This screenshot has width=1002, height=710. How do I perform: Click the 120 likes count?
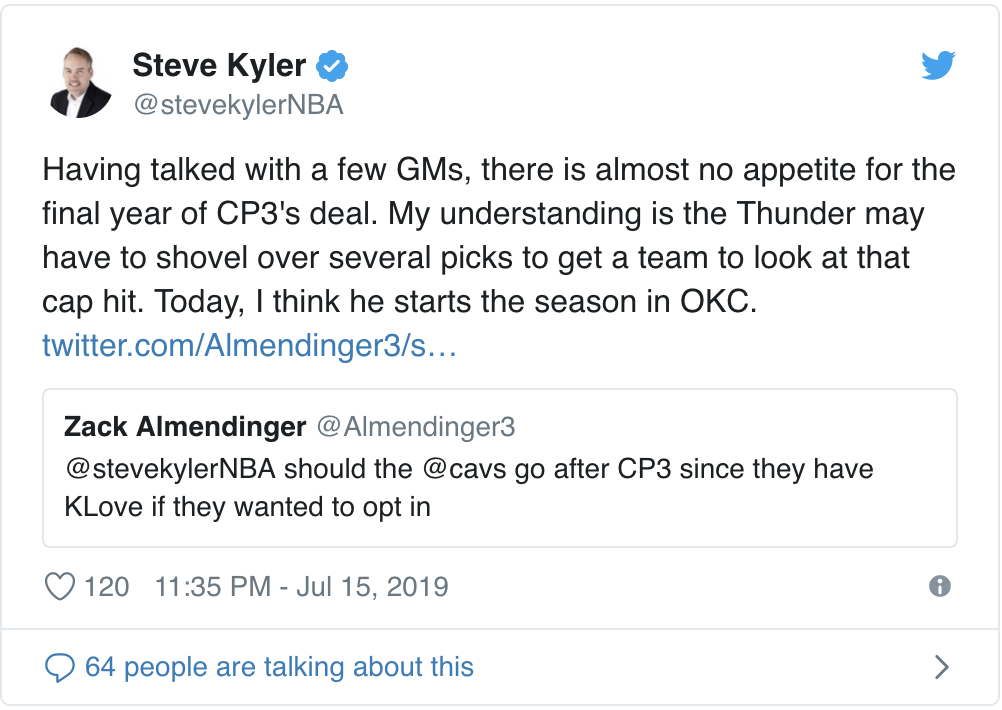pos(107,586)
